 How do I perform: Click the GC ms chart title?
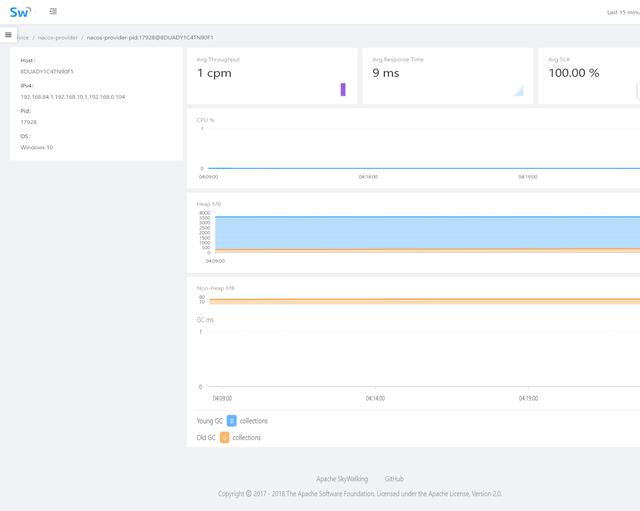pyautogui.click(x=205, y=320)
